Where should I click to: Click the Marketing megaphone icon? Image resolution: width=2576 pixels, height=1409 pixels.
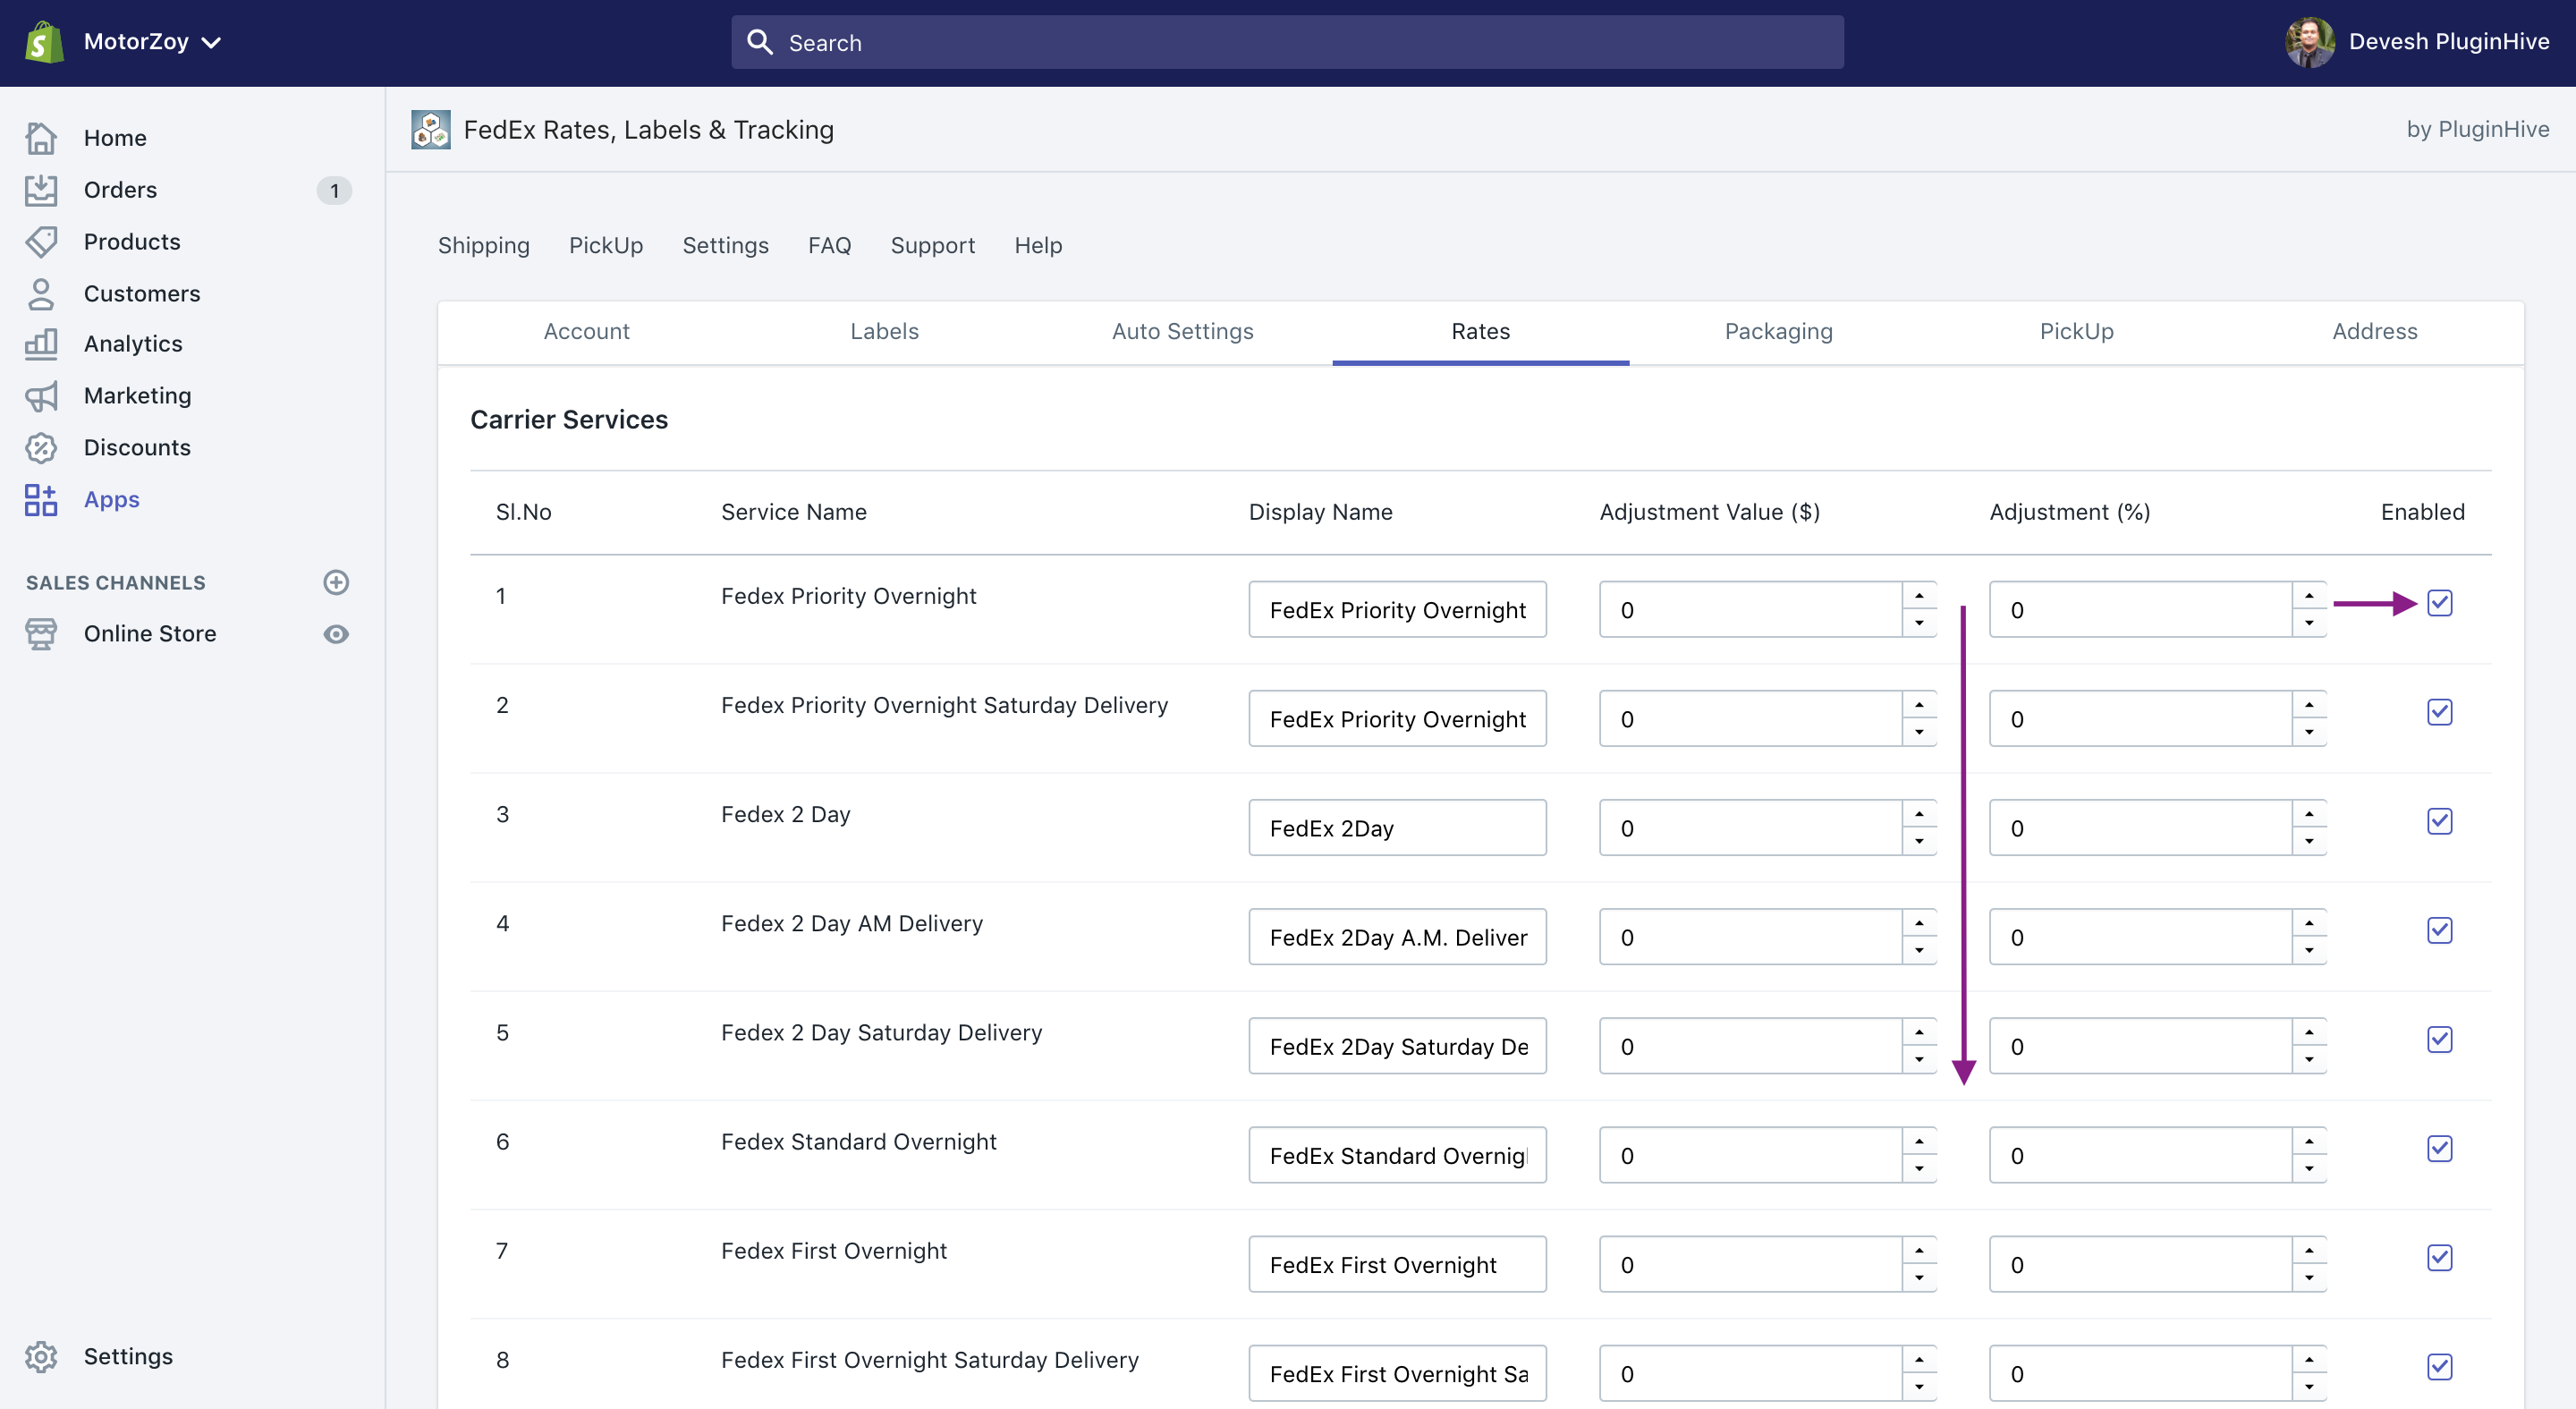pos(41,396)
